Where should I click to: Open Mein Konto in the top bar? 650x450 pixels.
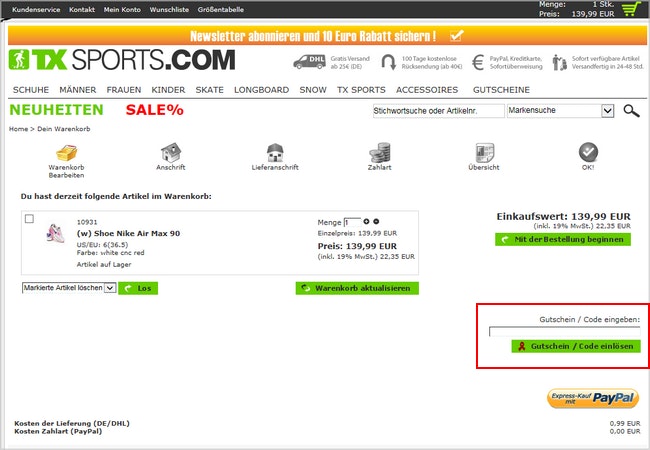click(x=122, y=10)
